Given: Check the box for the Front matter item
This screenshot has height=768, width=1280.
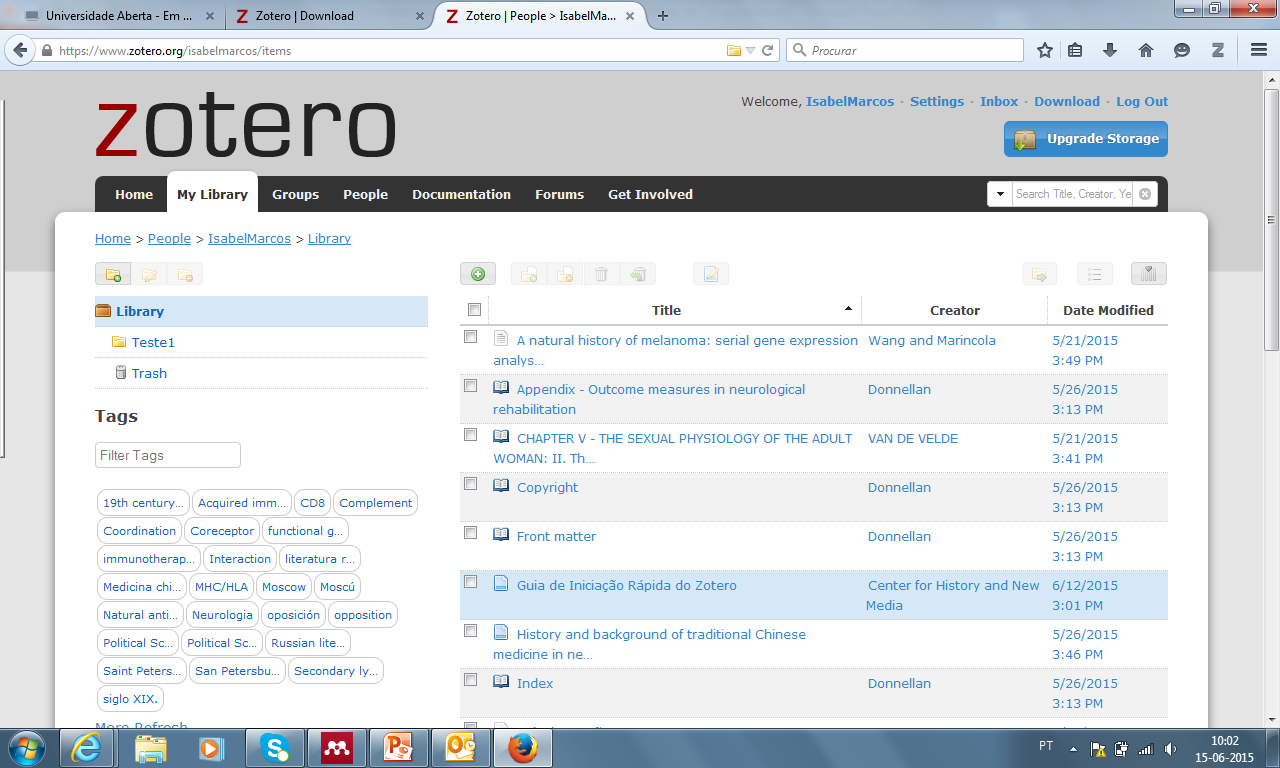Looking at the screenshot, I should (x=471, y=533).
